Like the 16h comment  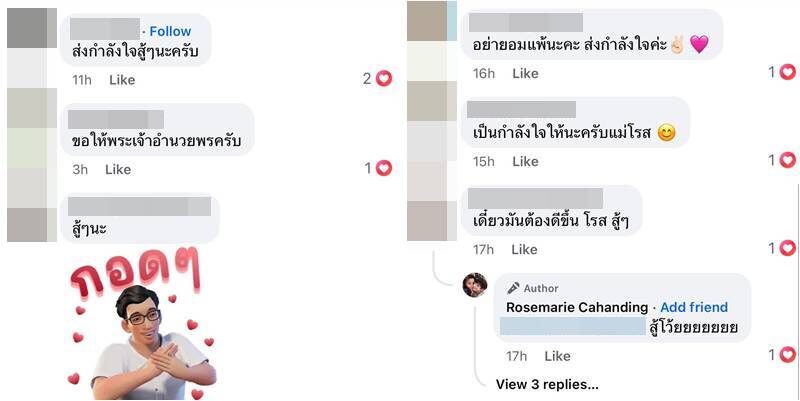(x=525, y=73)
